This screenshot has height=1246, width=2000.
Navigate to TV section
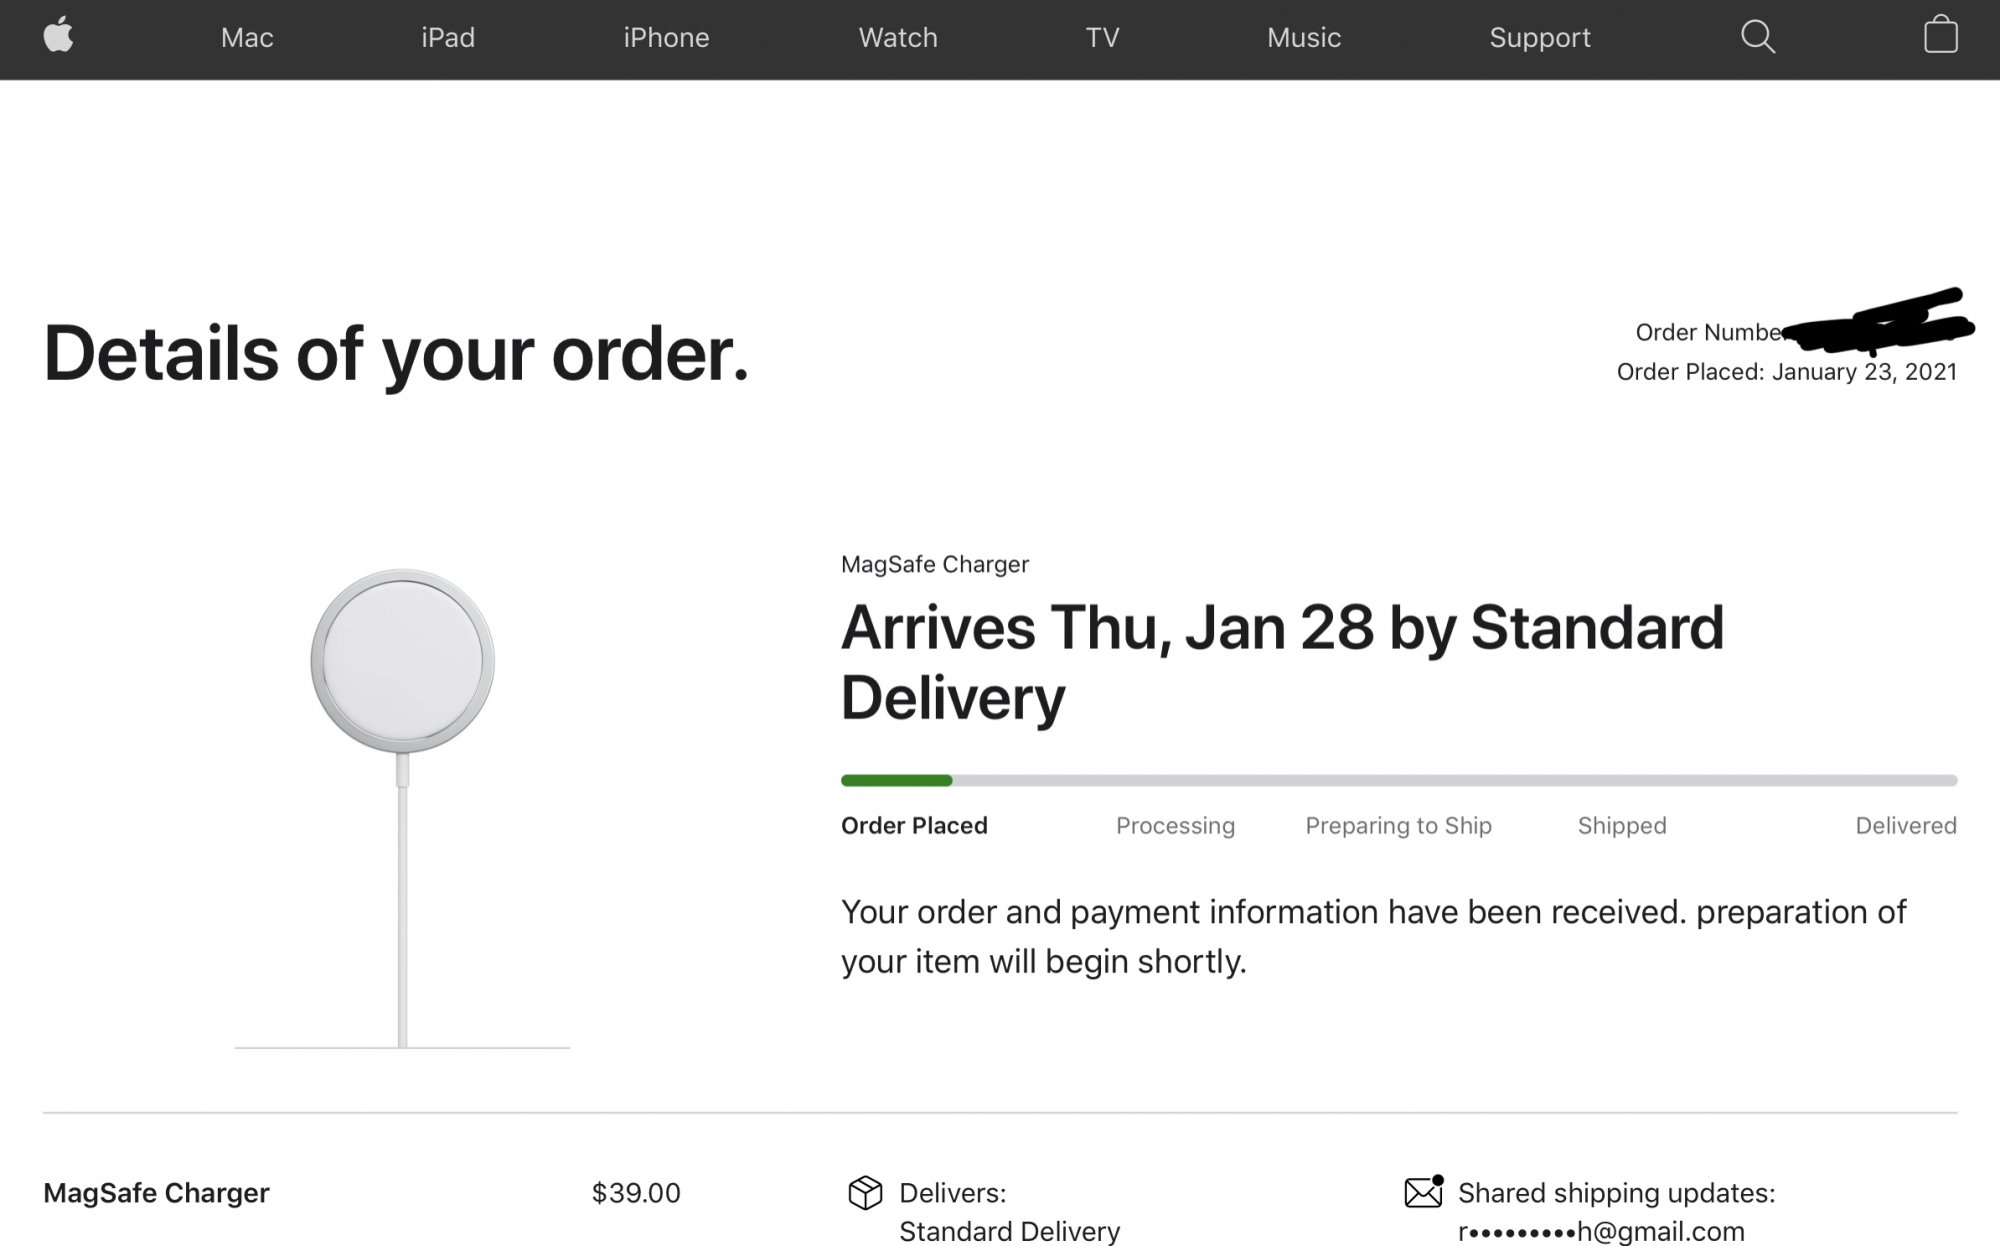tap(1102, 38)
